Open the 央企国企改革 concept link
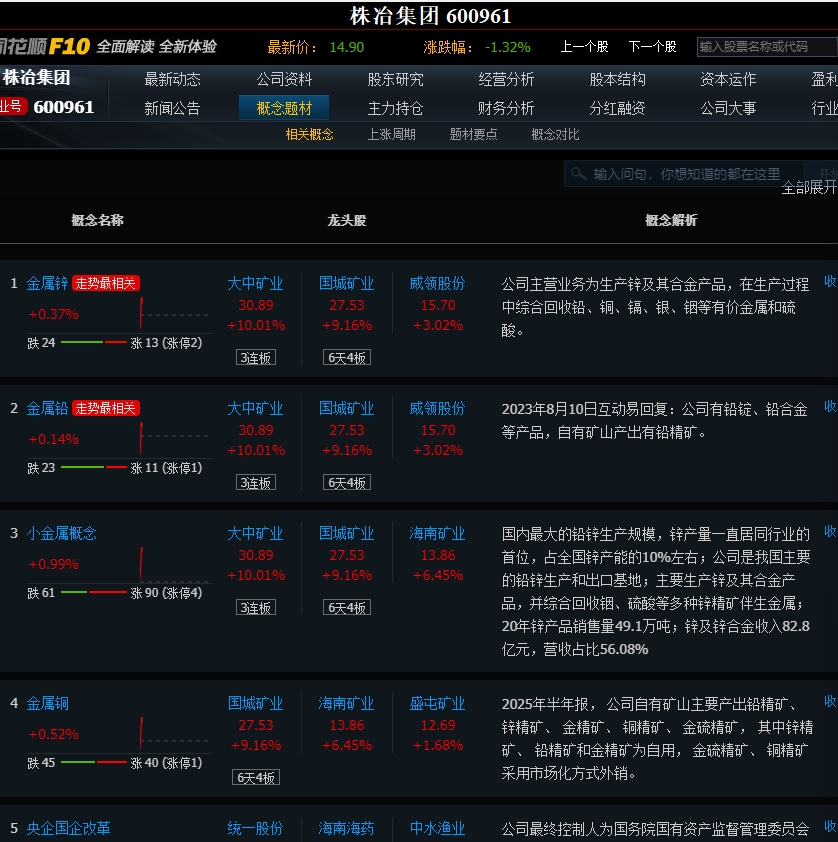The image size is (838, 842). 69,828
